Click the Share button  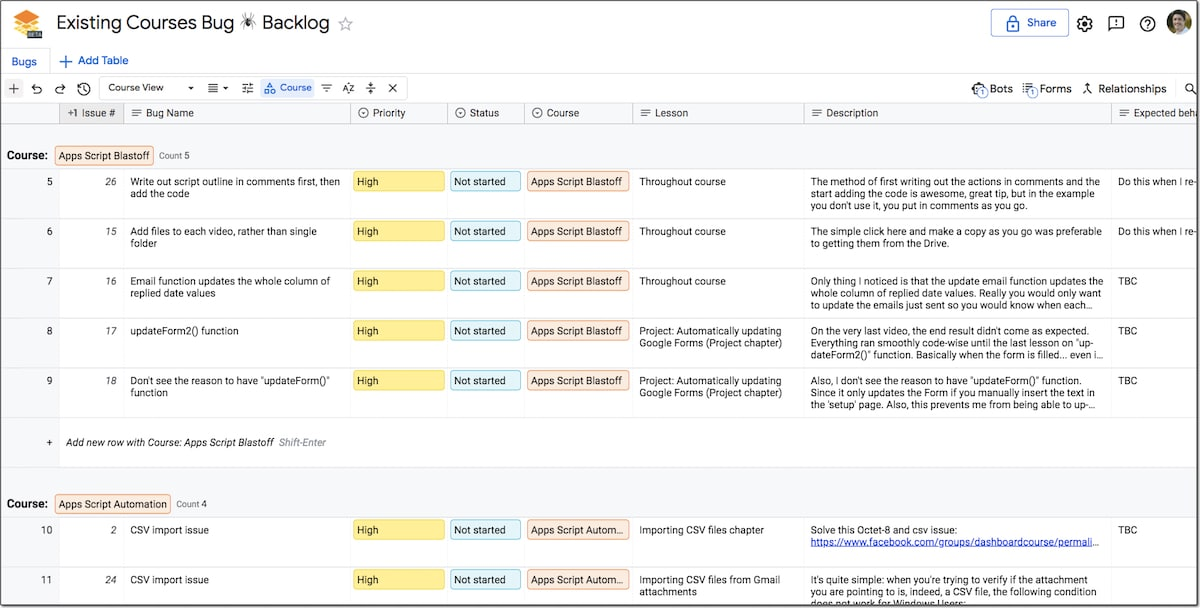(x=1029, y=23)
